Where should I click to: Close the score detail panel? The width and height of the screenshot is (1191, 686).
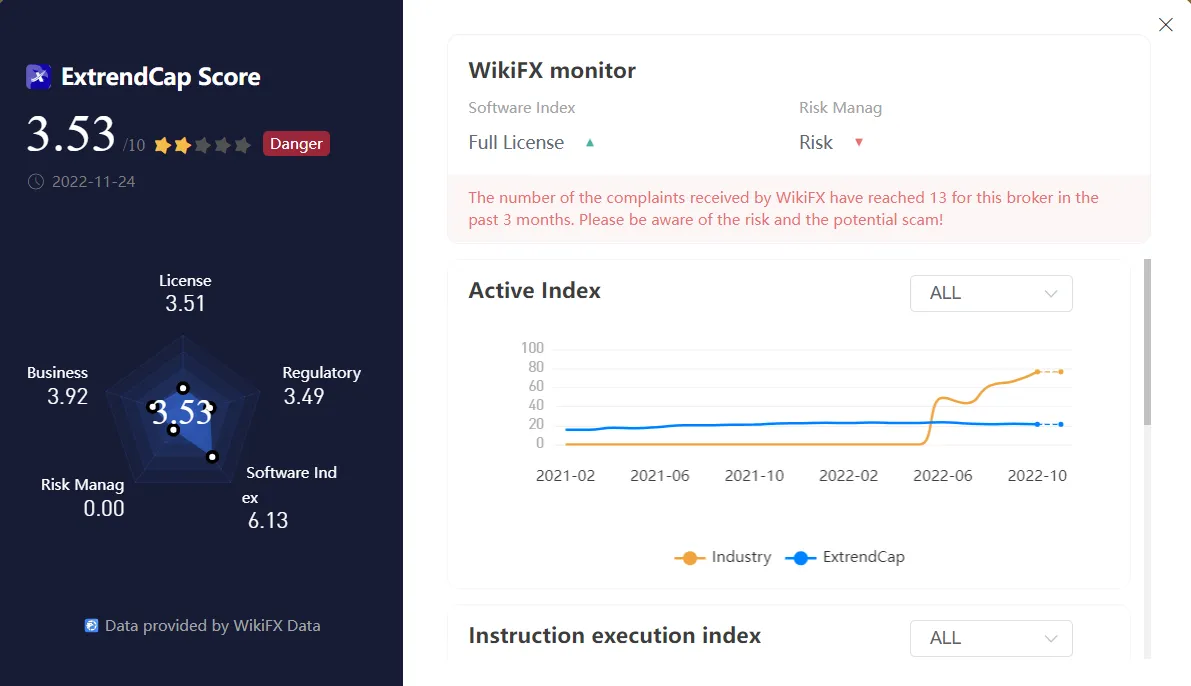point(1165,24)
